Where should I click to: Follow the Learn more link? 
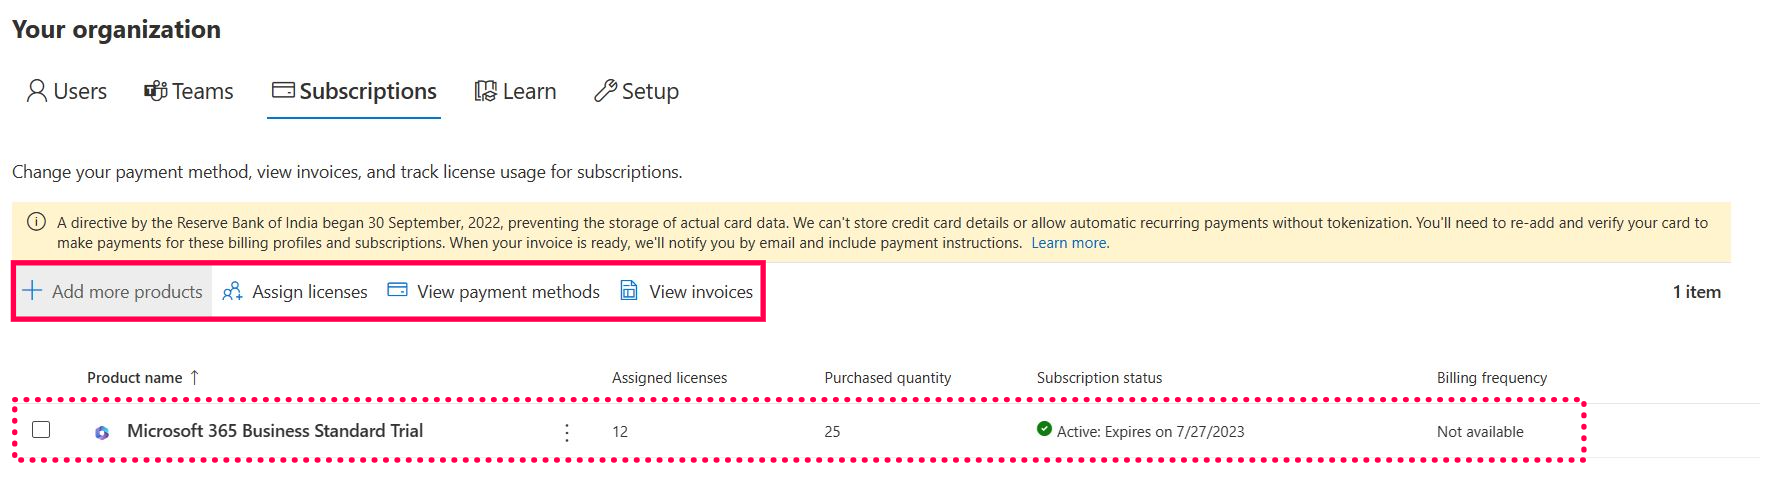1069,243
